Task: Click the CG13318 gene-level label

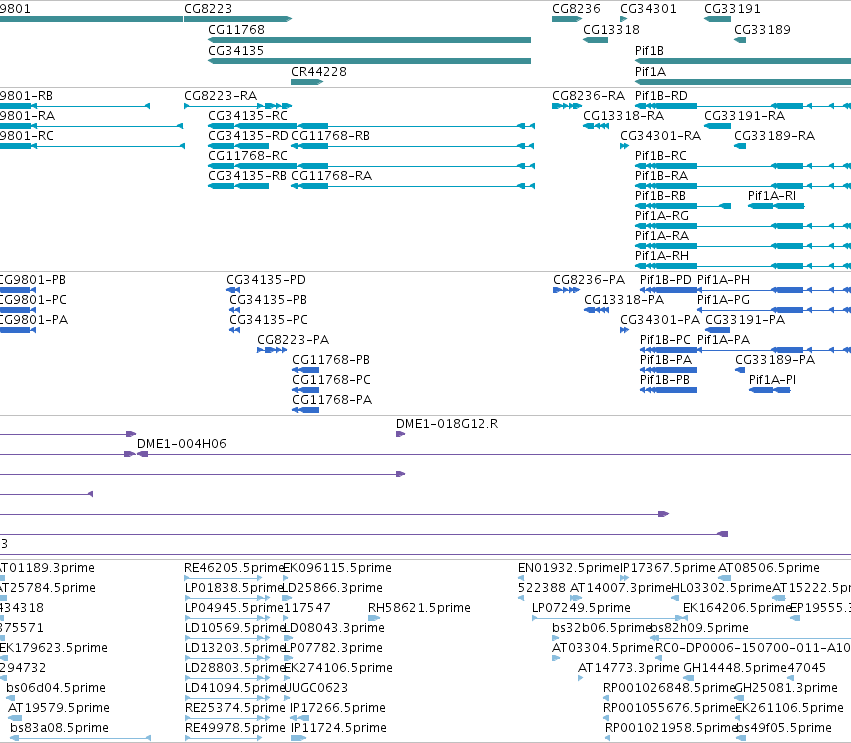Action: click(x=611, y=30)
